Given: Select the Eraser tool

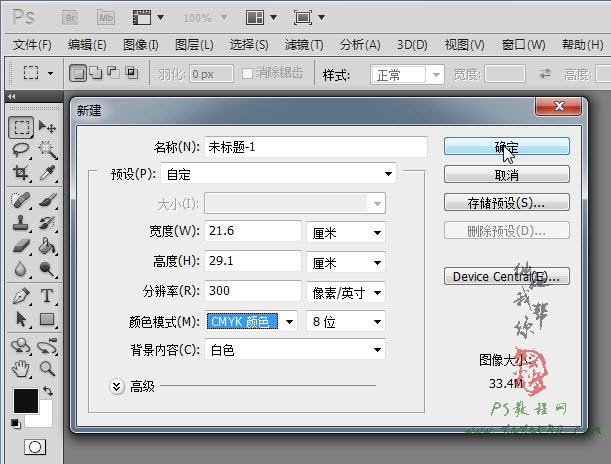Looking at the screenshot, I should [x=21, y=246].
